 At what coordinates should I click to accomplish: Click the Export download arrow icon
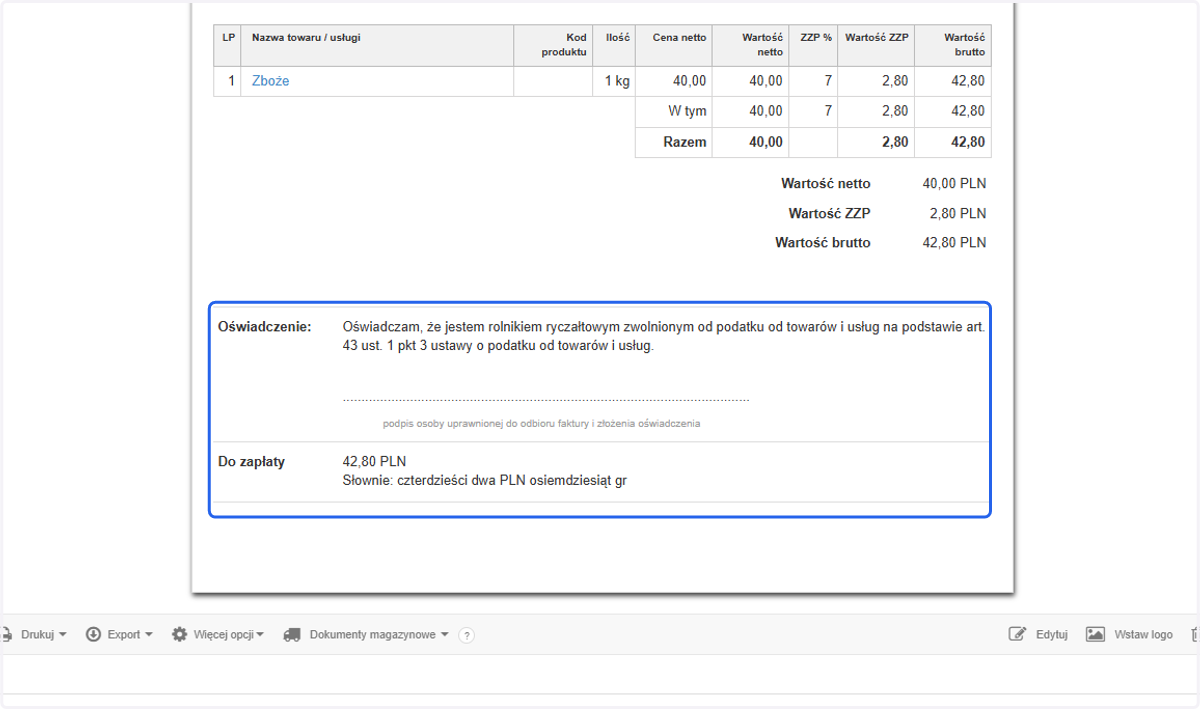tap(93, 634)
